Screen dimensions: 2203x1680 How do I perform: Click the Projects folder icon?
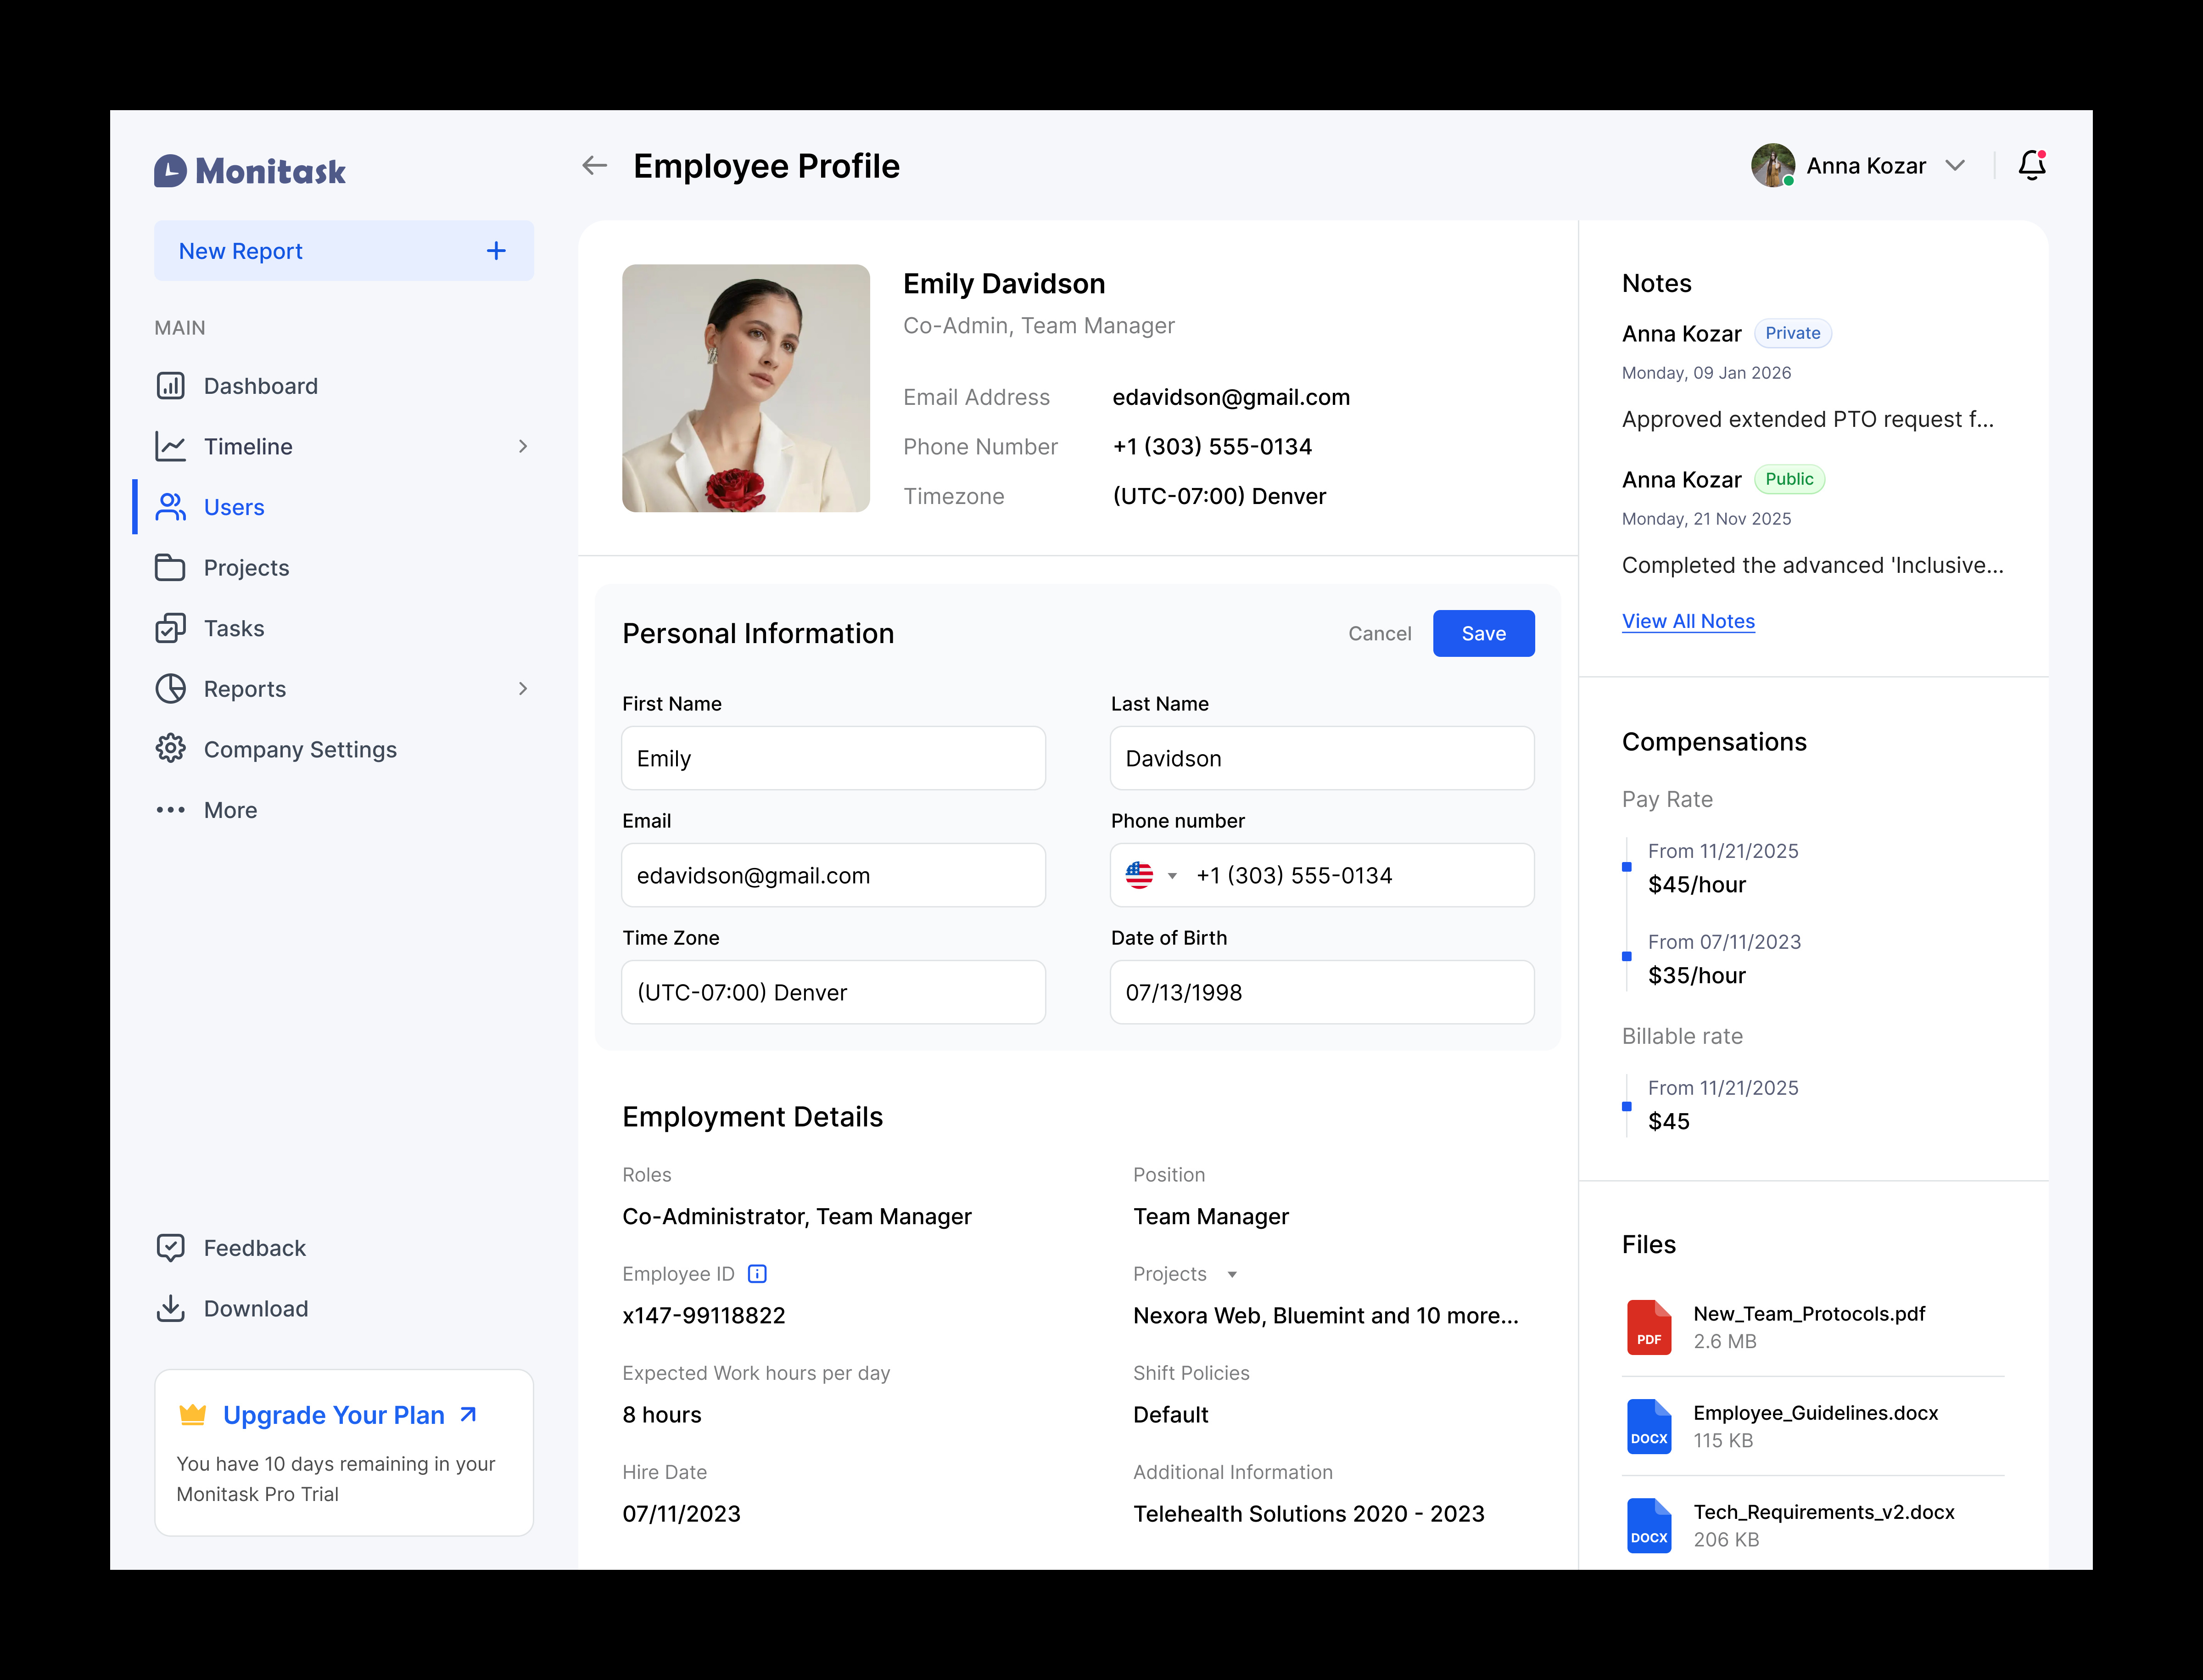click(171, 567)
